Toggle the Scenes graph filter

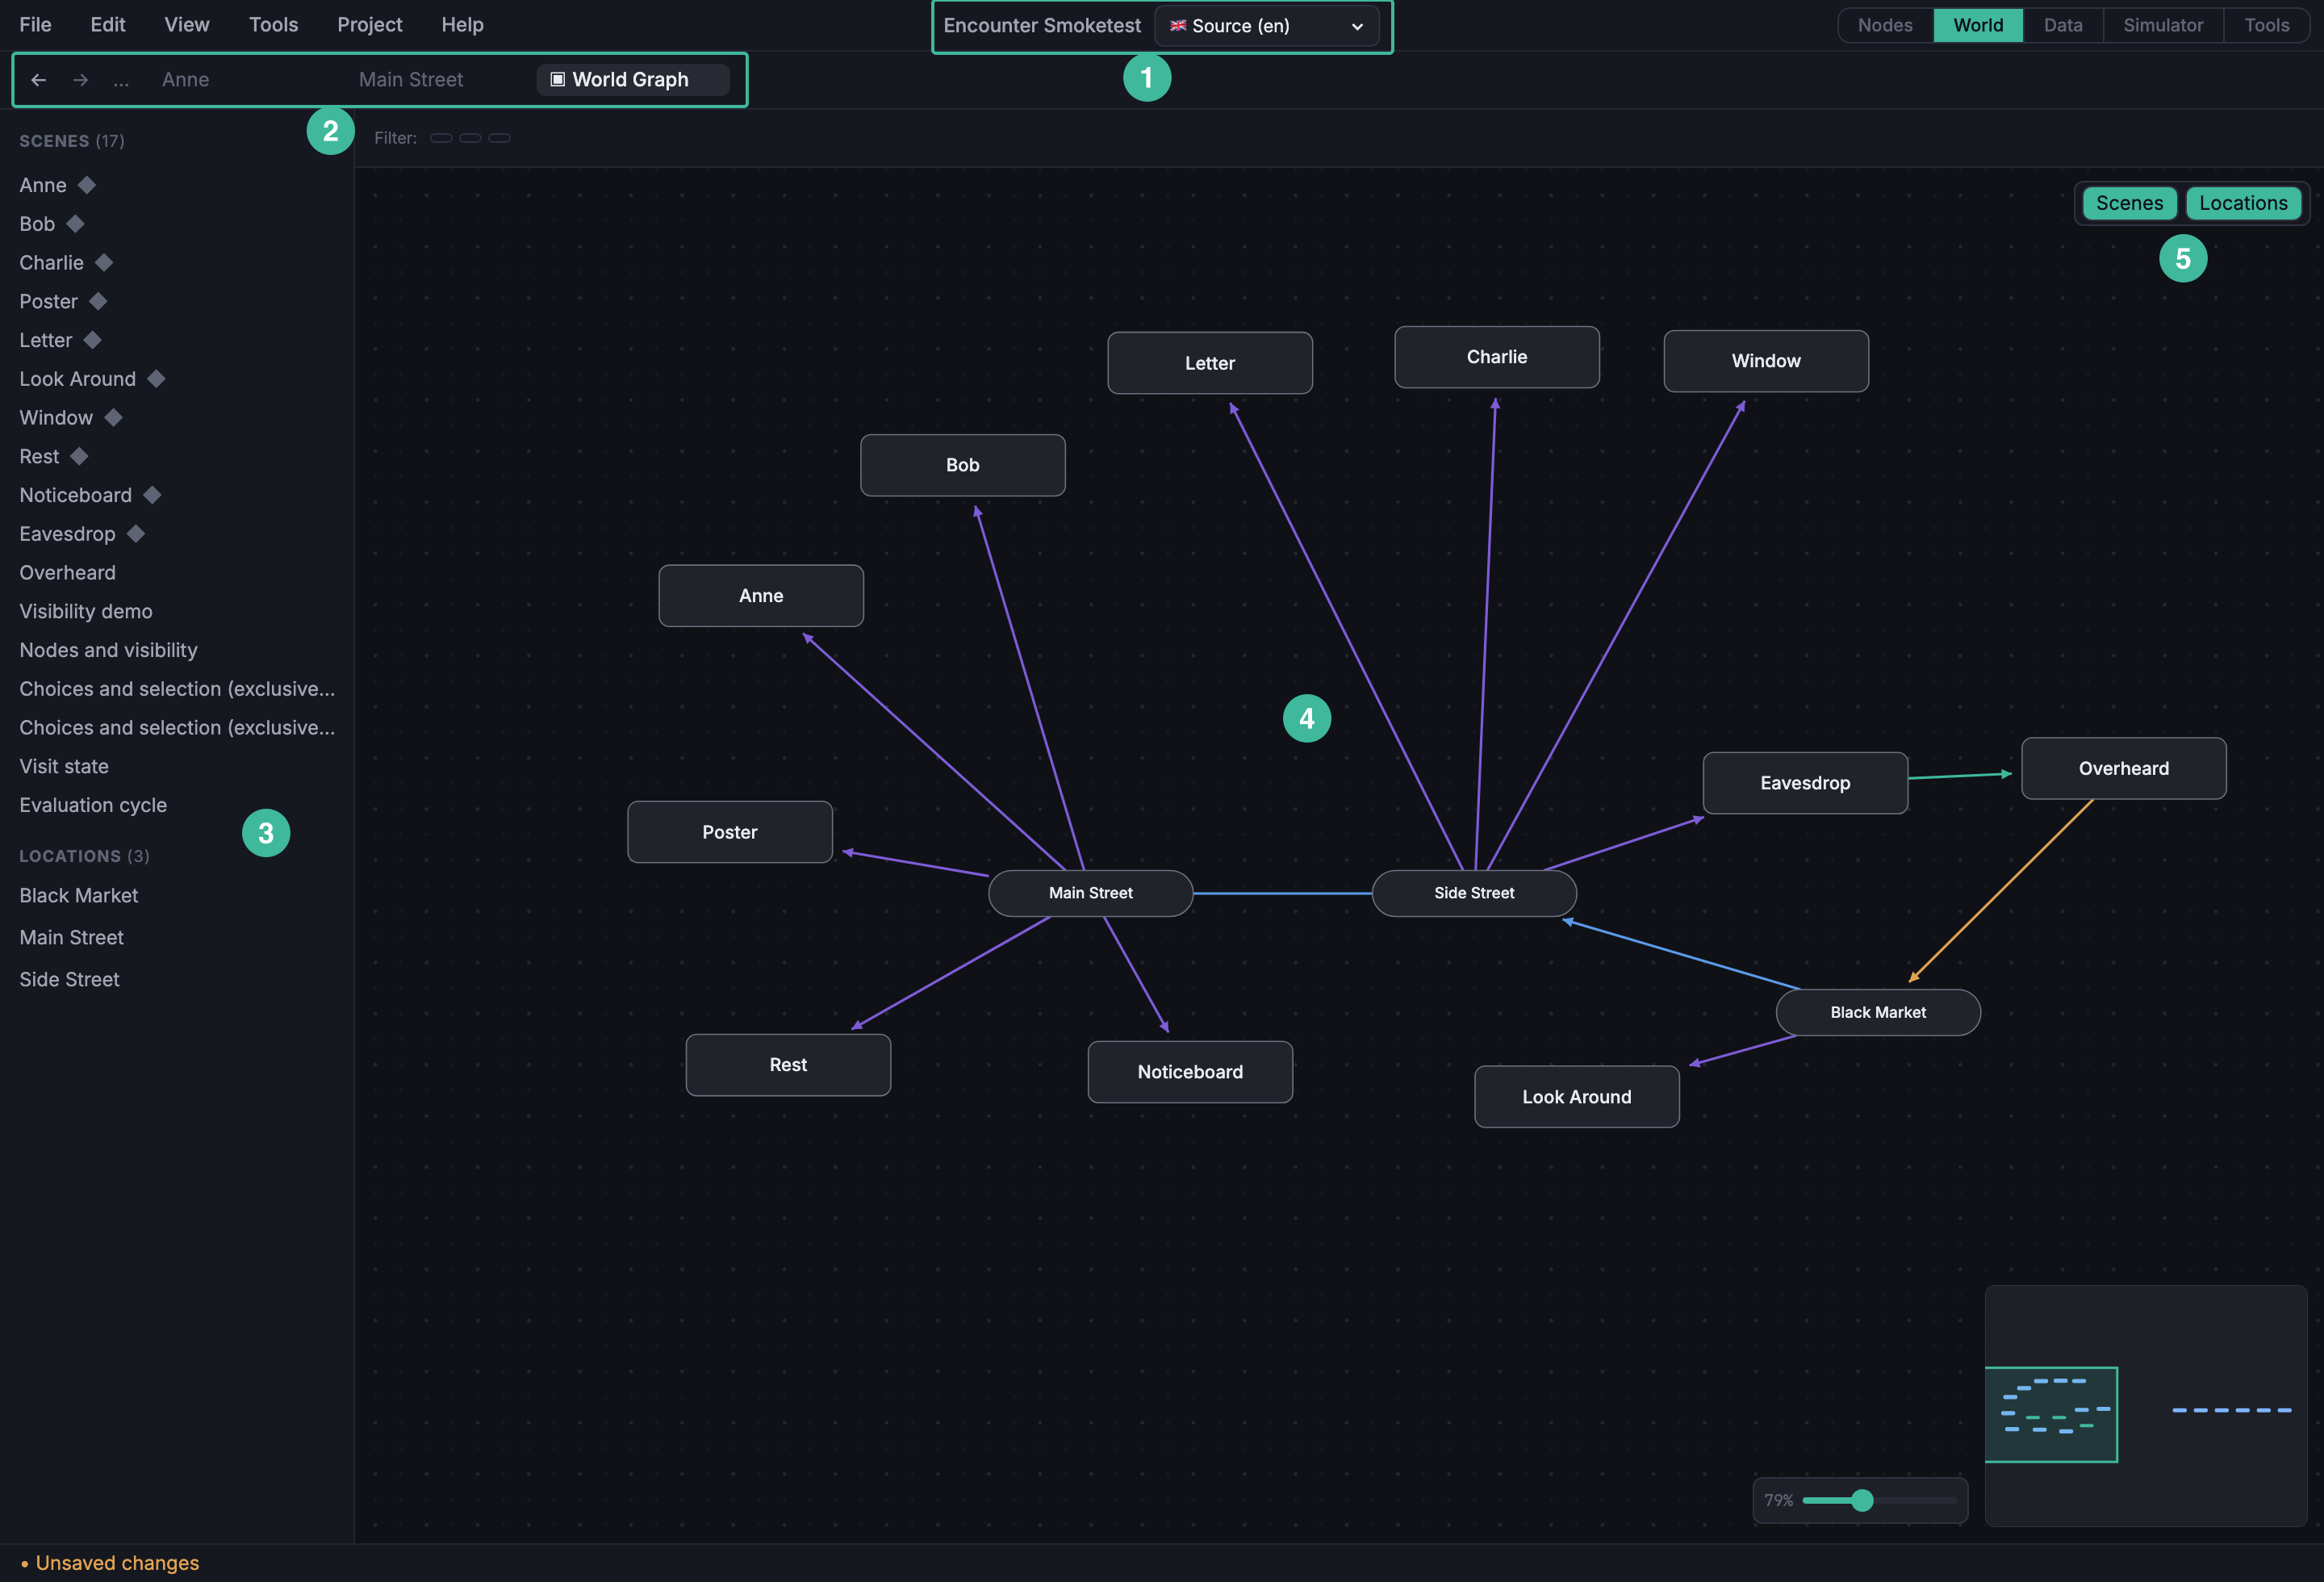[2129, 203]
